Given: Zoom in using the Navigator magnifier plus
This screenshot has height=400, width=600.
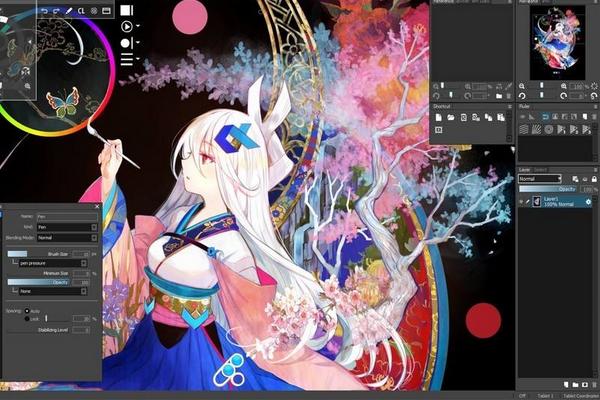Looking at the screenshot, I should pos(564,87).
